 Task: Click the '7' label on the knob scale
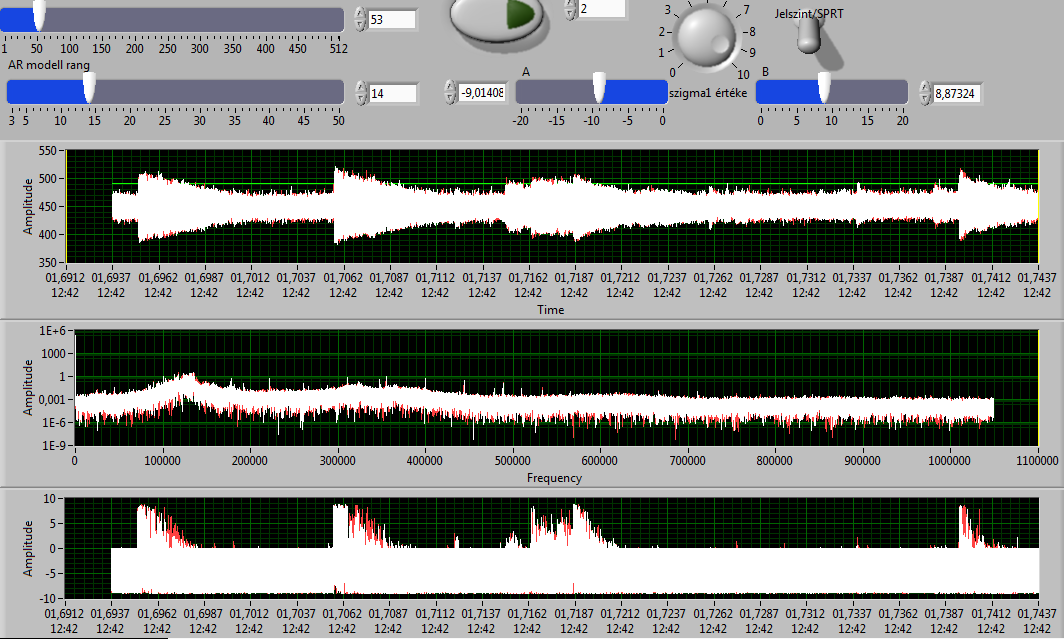746,9
